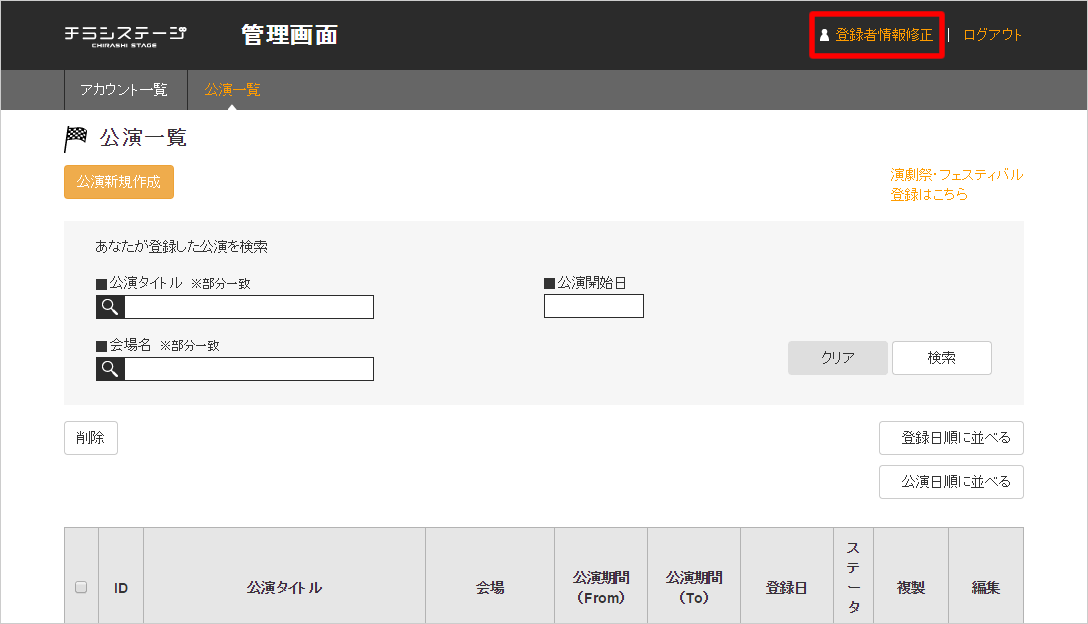This screenshot has height=624, width=1088.
Task: Open 登録者情報修正 link
Action: 884,35
